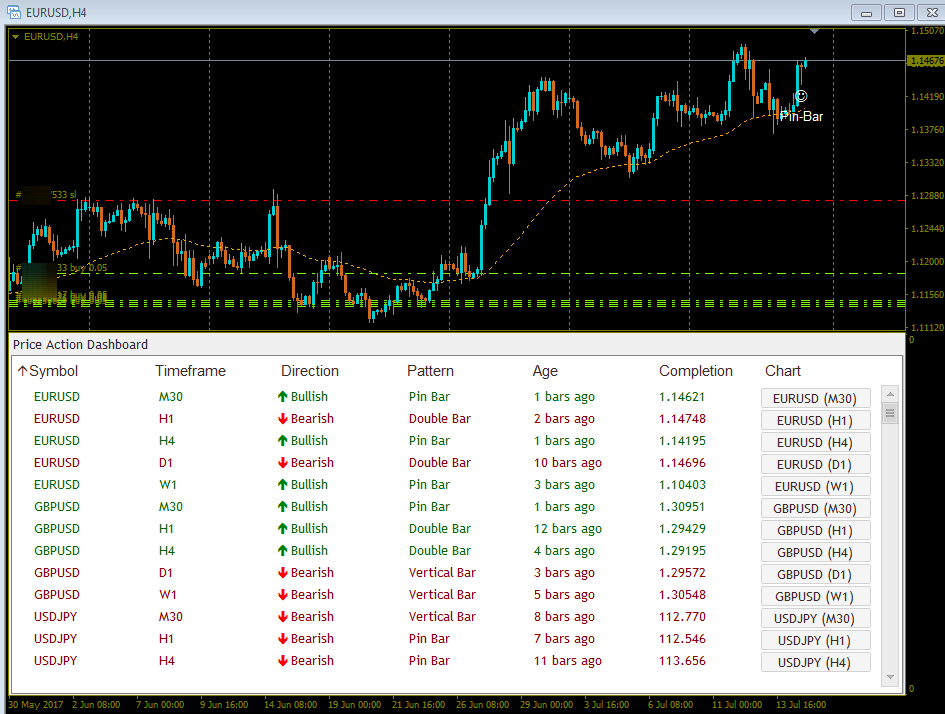Click the smiley face icon above Pin-Bar label
The width and height of the screenshot is (945, 714).
(x=801, y=96)
